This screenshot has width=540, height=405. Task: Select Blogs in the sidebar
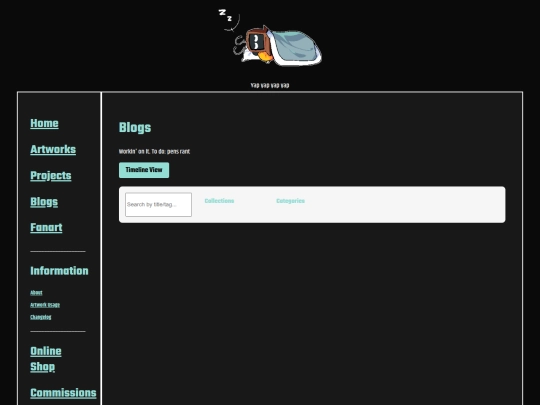click(x=44, y=202)
